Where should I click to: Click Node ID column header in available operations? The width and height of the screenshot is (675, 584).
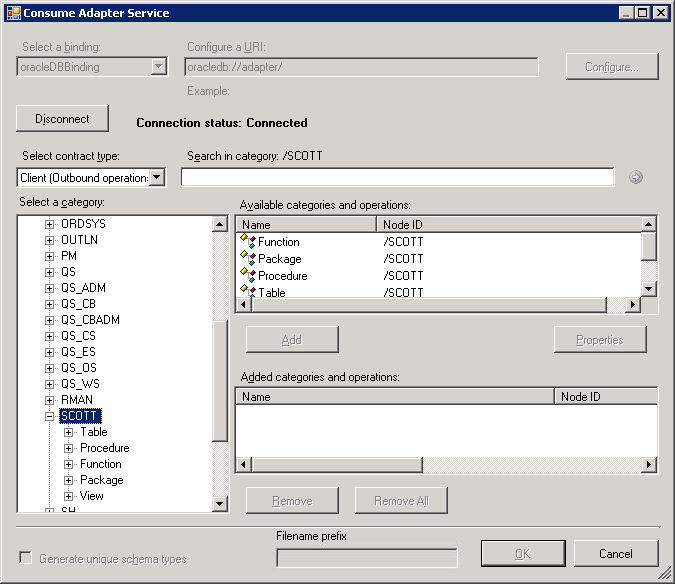[x=509, y=225]
